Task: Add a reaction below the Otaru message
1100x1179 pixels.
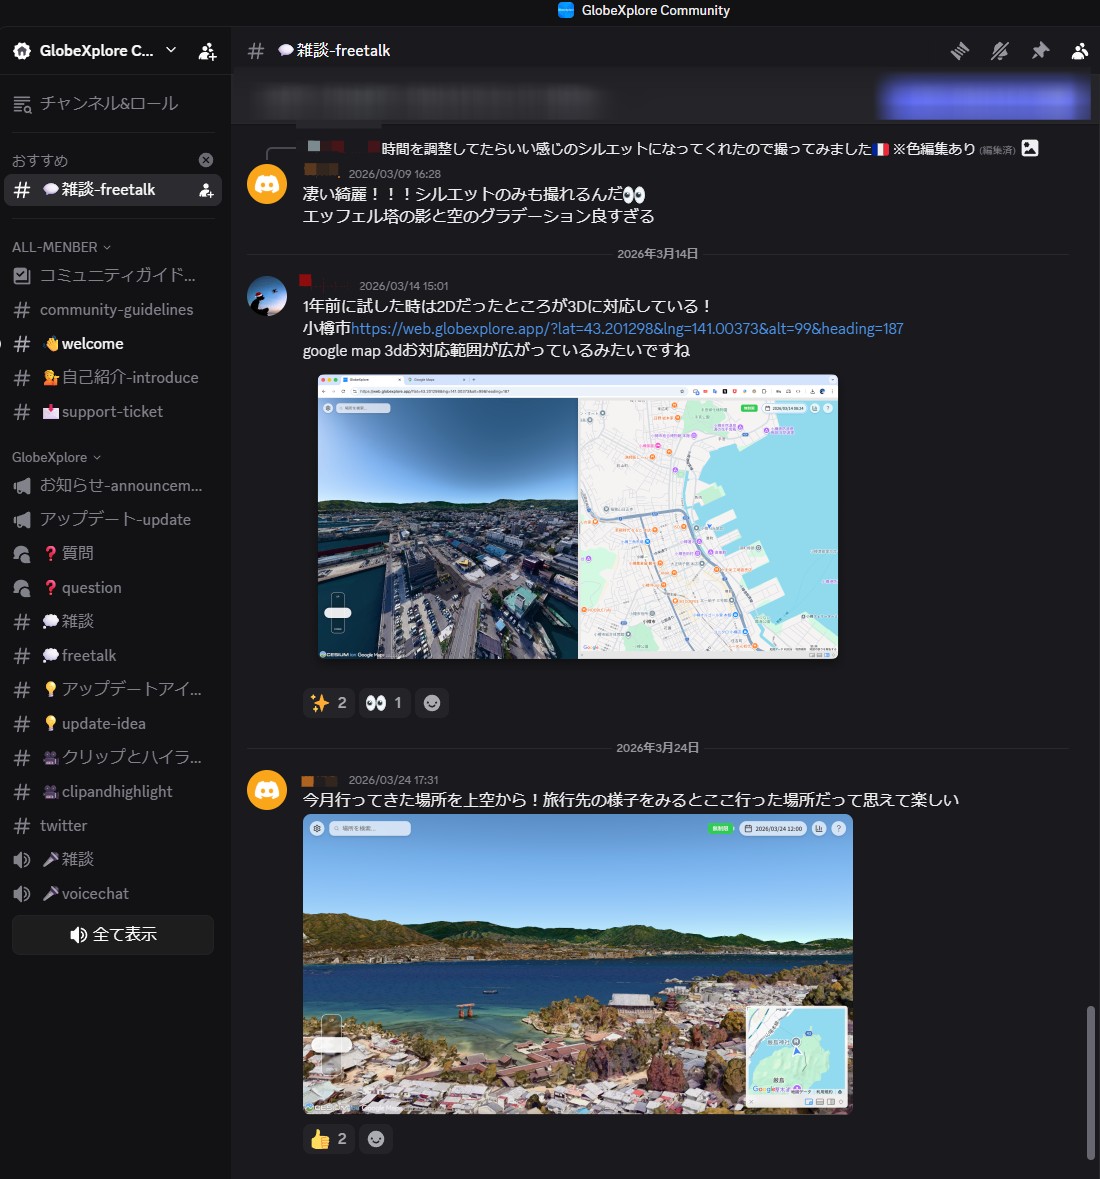Action: pyautogui.click(x=432, y=703)
